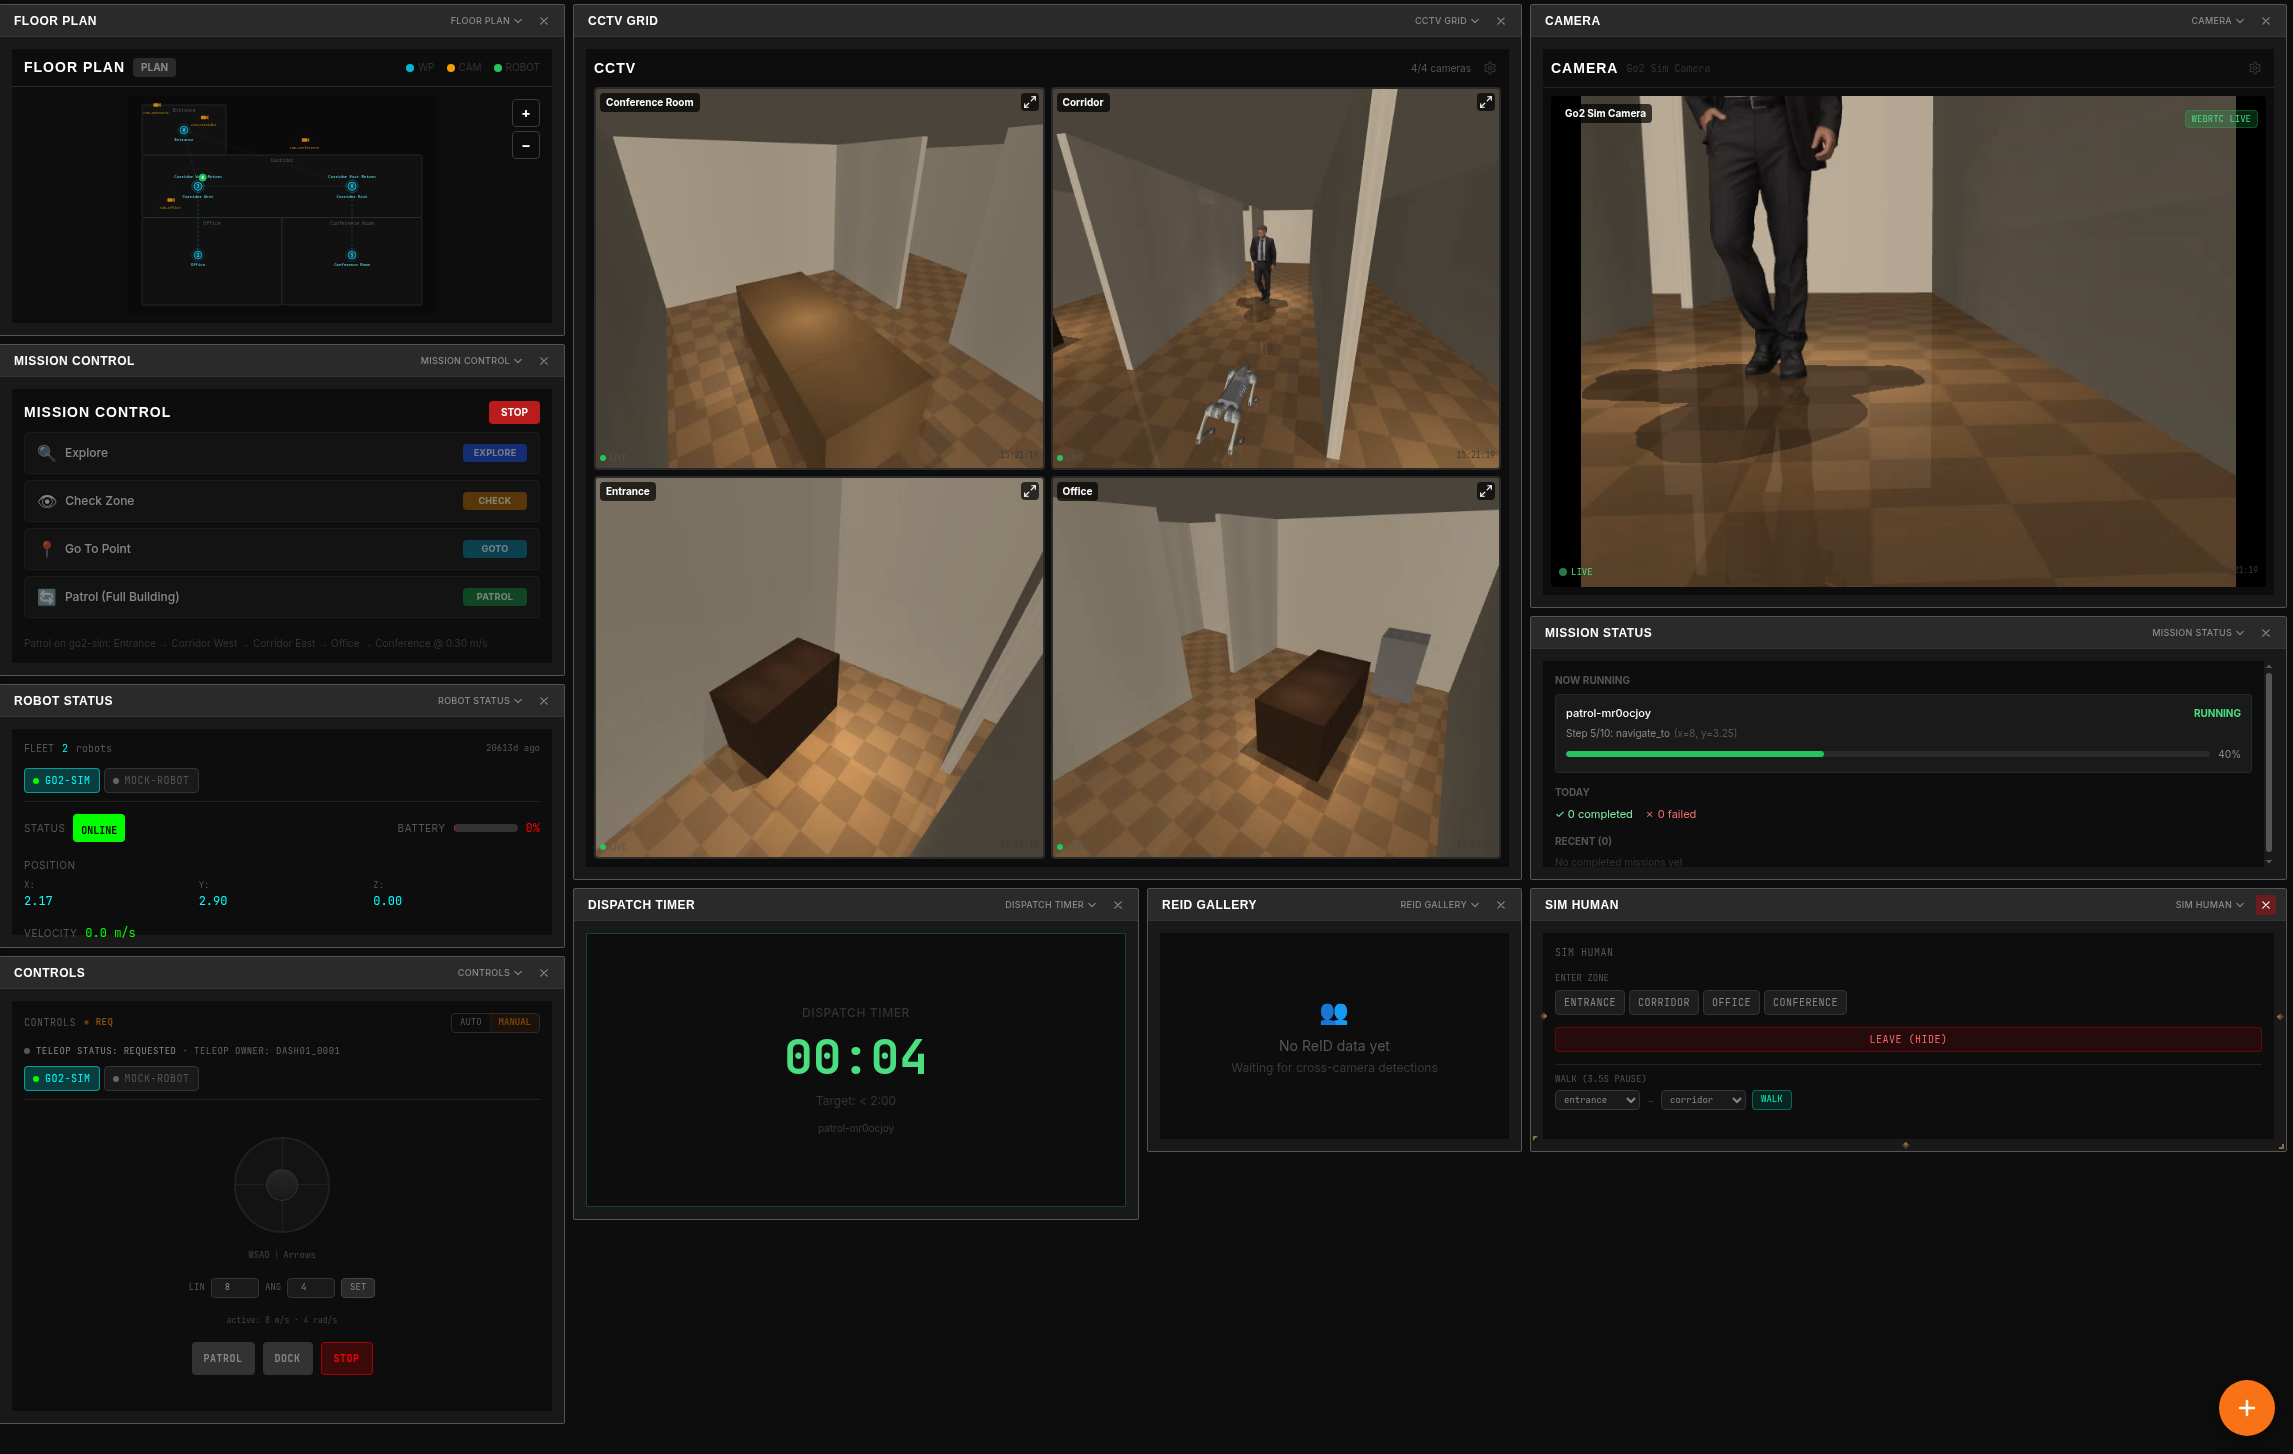The image size is (2293, 1454).
Task: Switch controls to AUTO mode
Action: point(471,1022)
